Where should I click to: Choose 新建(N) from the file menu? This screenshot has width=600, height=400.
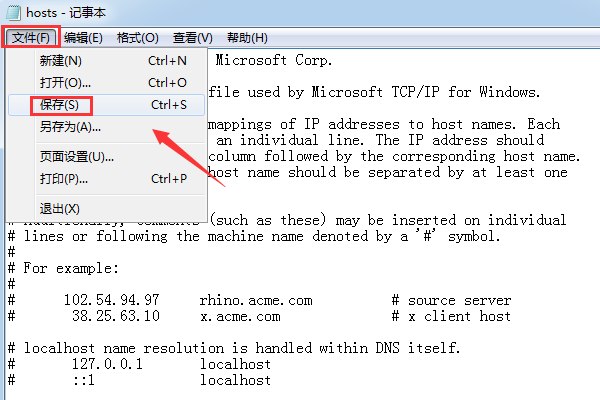(x=59, y=60)
